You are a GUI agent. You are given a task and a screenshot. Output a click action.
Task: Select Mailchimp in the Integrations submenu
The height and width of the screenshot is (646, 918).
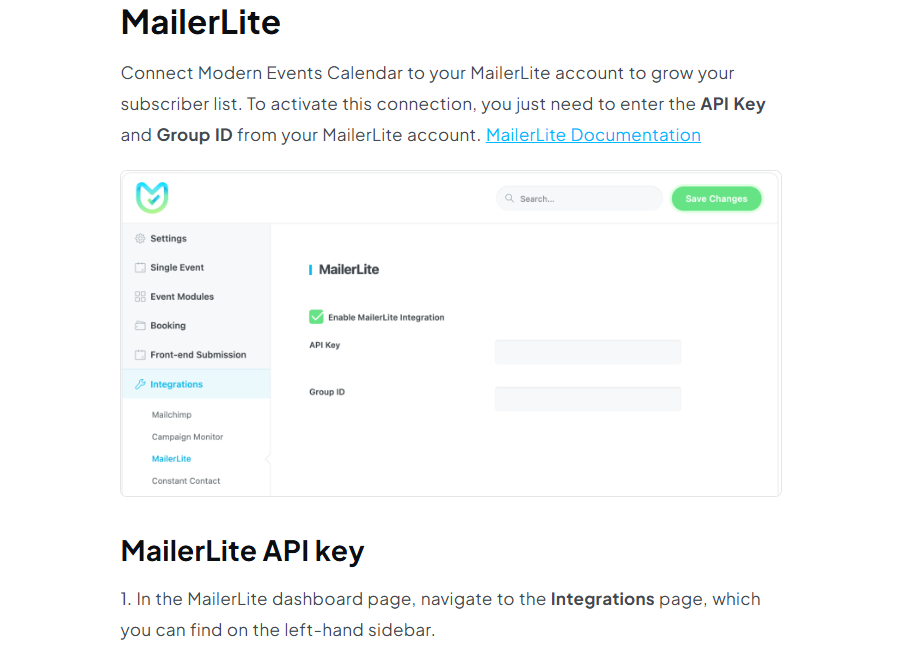[x=172, y=415]
